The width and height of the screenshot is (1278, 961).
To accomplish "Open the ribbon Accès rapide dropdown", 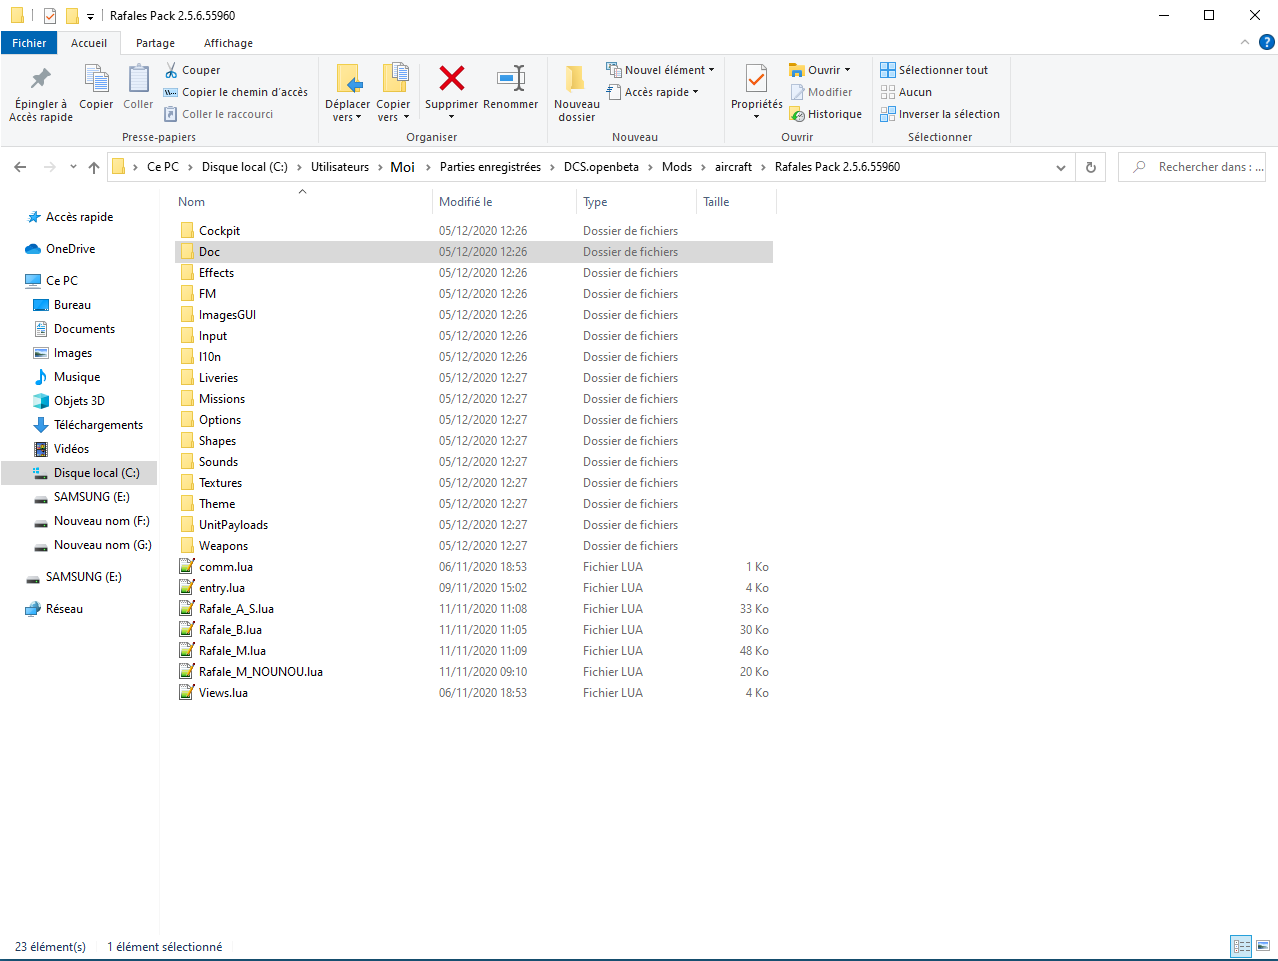I will (652, 92).
